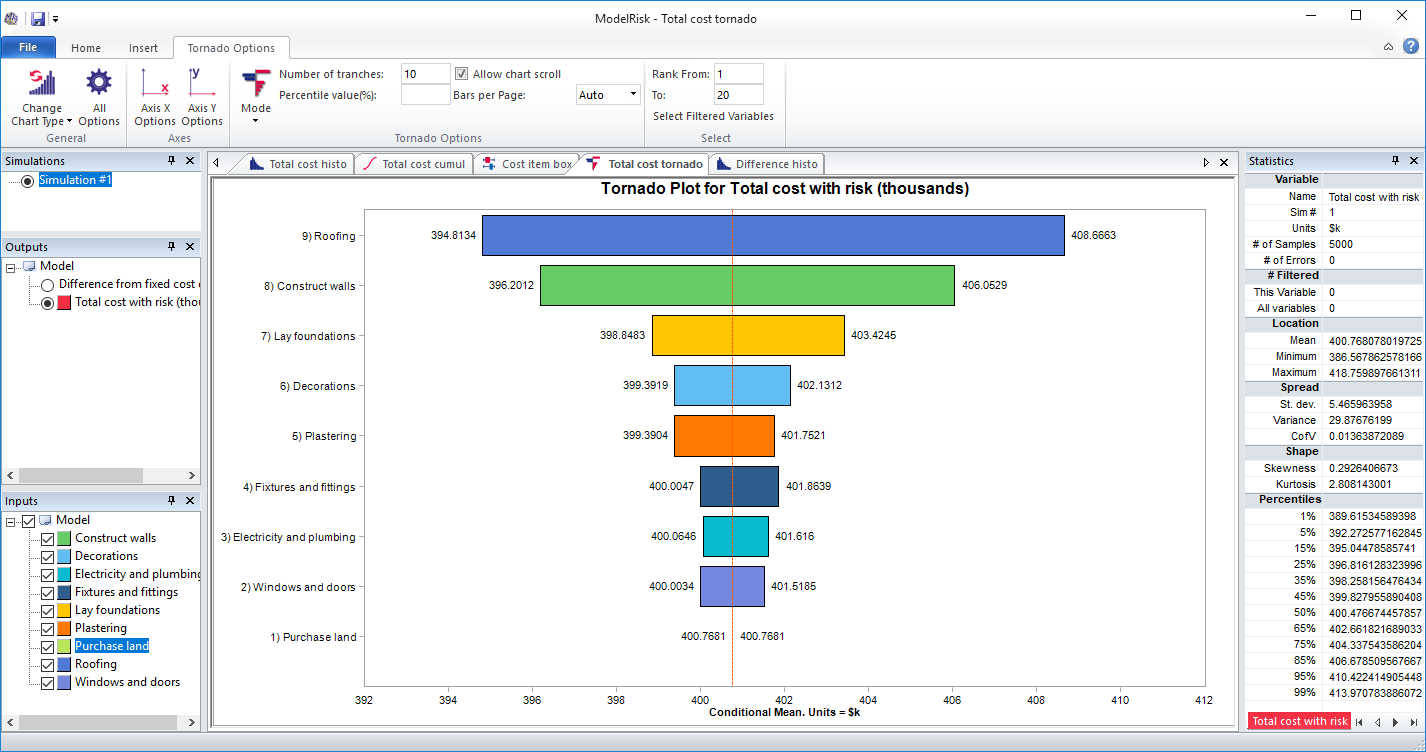Open Axis X Options
This screenshot has height=752, width=1426.
[x=155, y=97]
